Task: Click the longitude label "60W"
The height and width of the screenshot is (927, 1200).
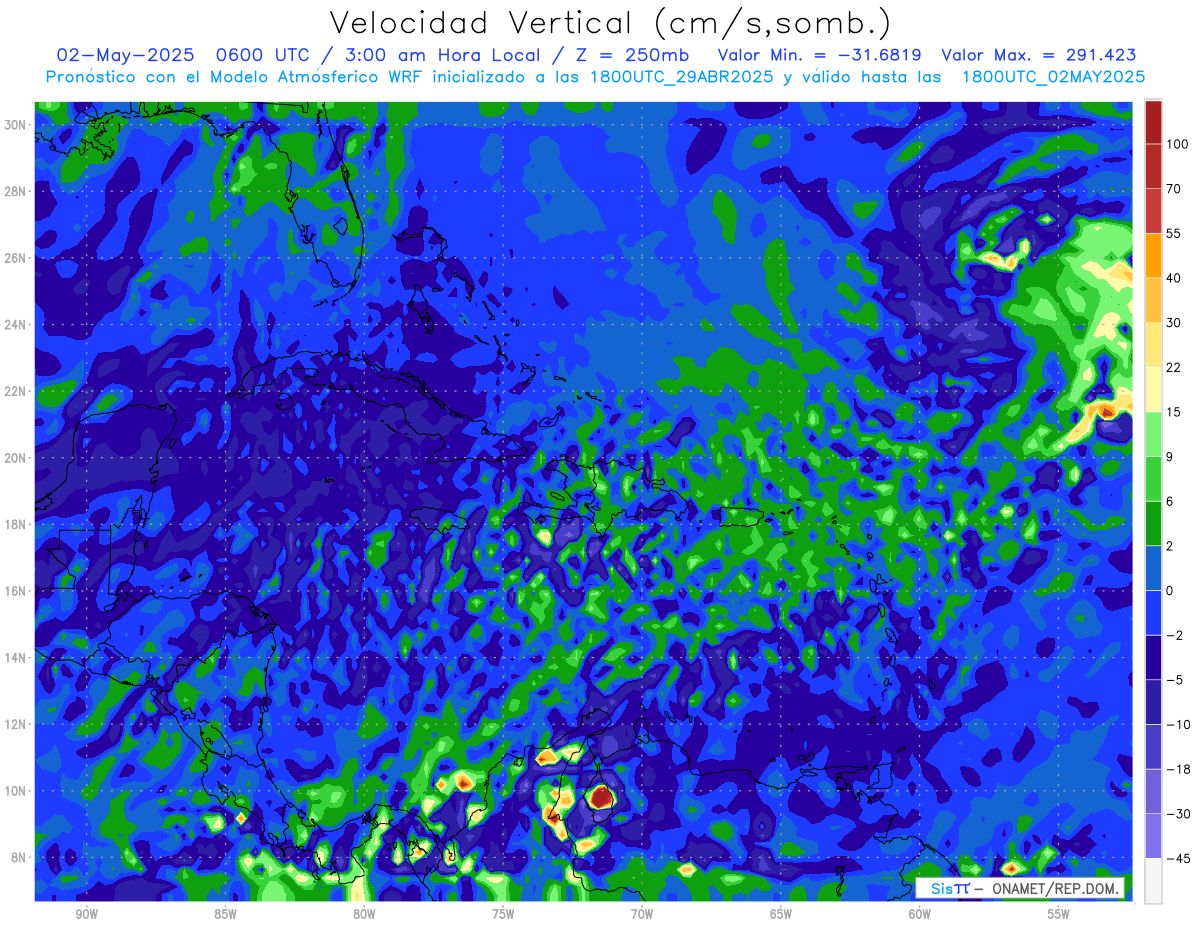Action: pyautogui.click(x=920, y=914)
